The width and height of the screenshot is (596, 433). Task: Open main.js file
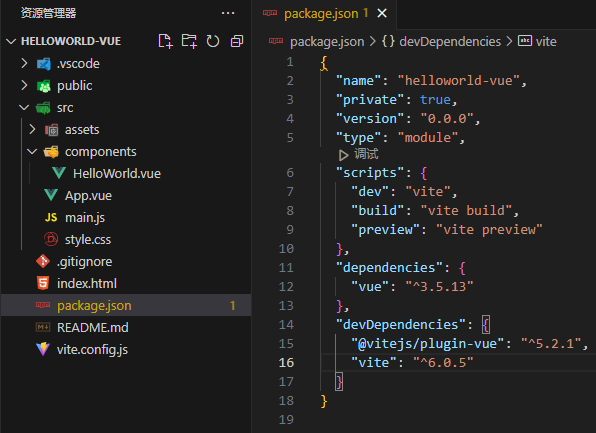(x=85, y=217)
